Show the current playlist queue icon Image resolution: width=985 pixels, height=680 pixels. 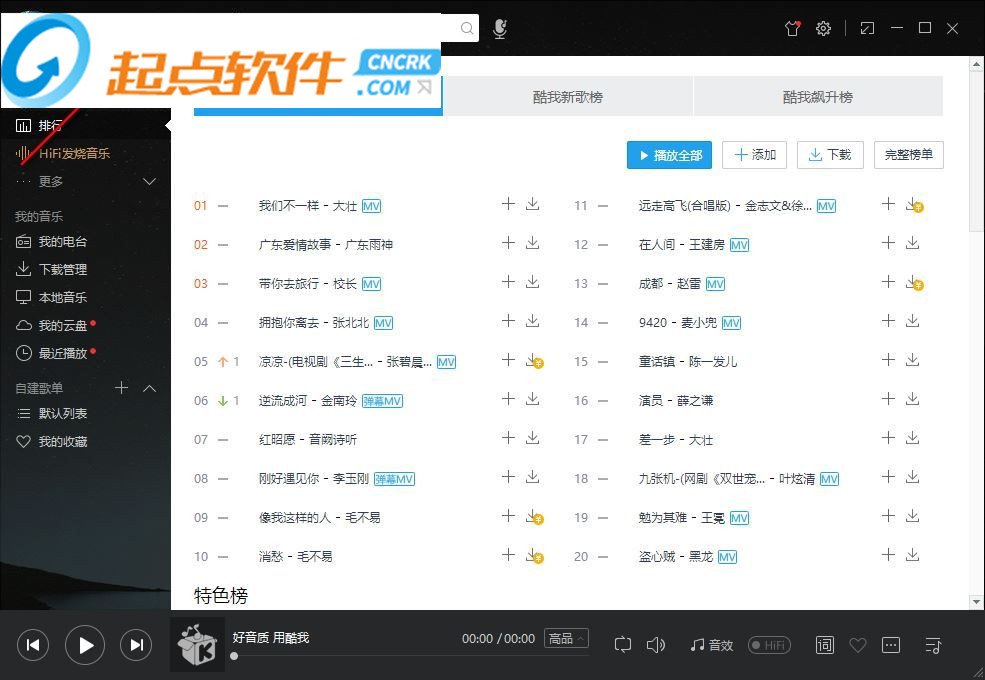click(x=933, y=645)
